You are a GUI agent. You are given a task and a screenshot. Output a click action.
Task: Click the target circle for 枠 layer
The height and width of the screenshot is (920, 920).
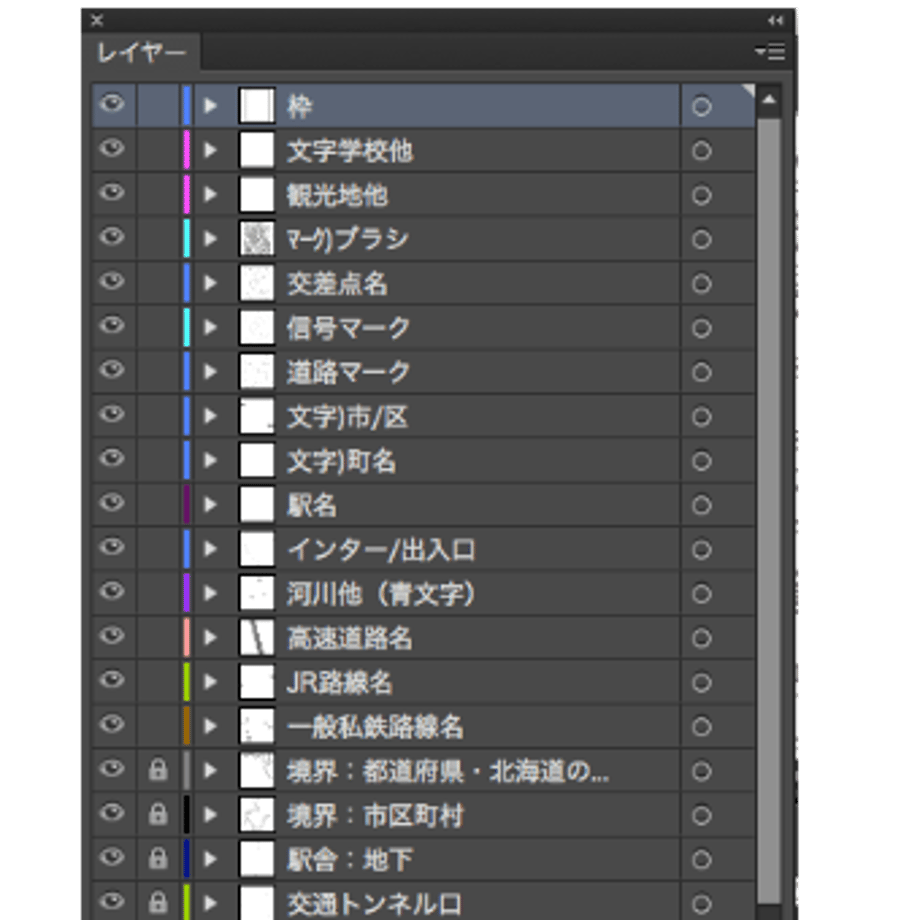pyautogui.click(x=702, y=107)
